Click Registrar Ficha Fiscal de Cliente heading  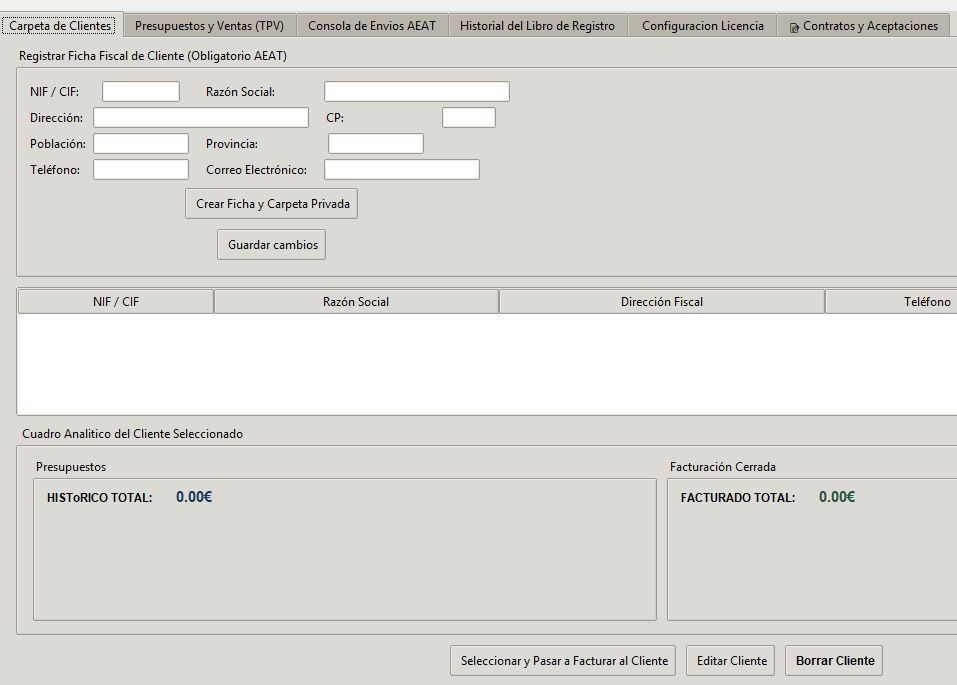pos(153,56)
